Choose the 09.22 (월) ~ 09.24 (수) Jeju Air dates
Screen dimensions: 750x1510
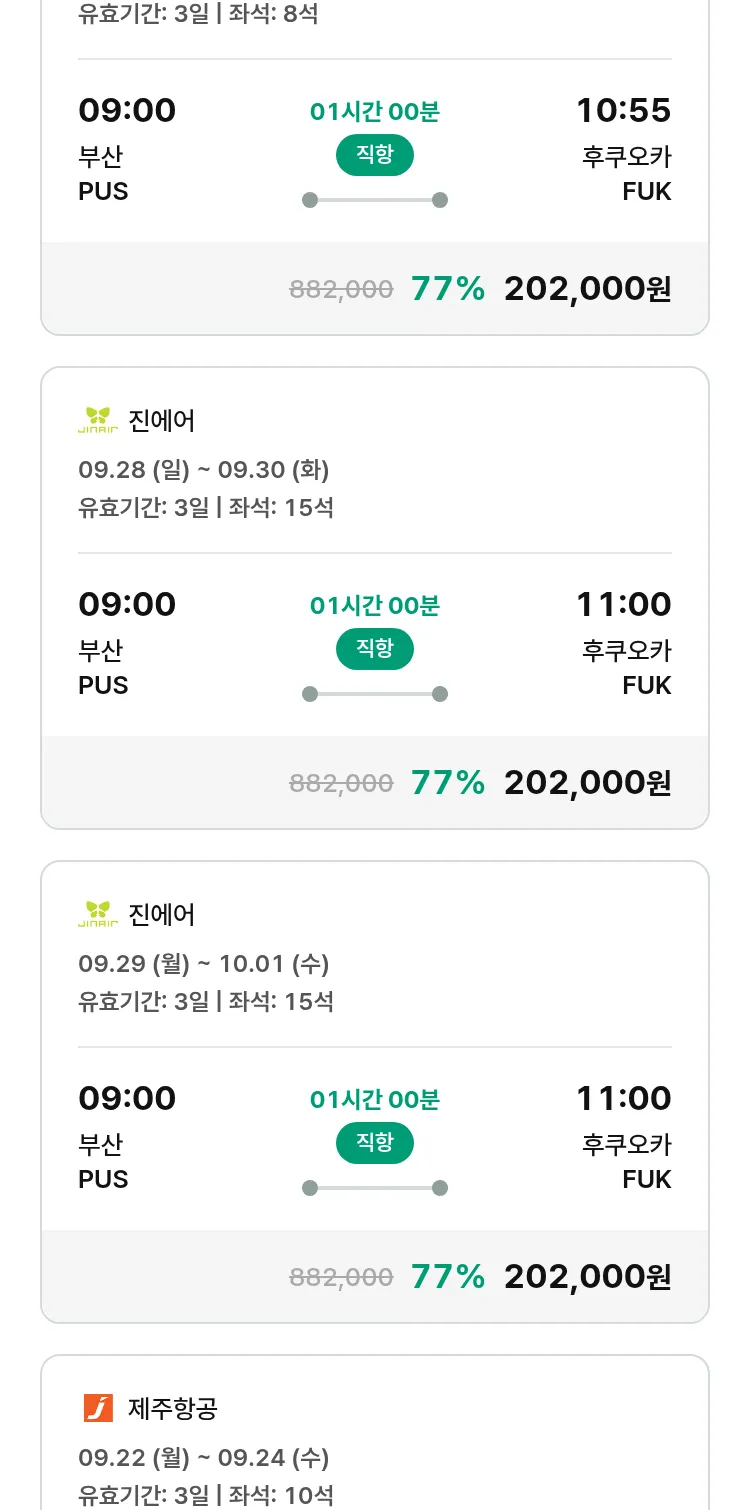click(x=203, y=1457)
